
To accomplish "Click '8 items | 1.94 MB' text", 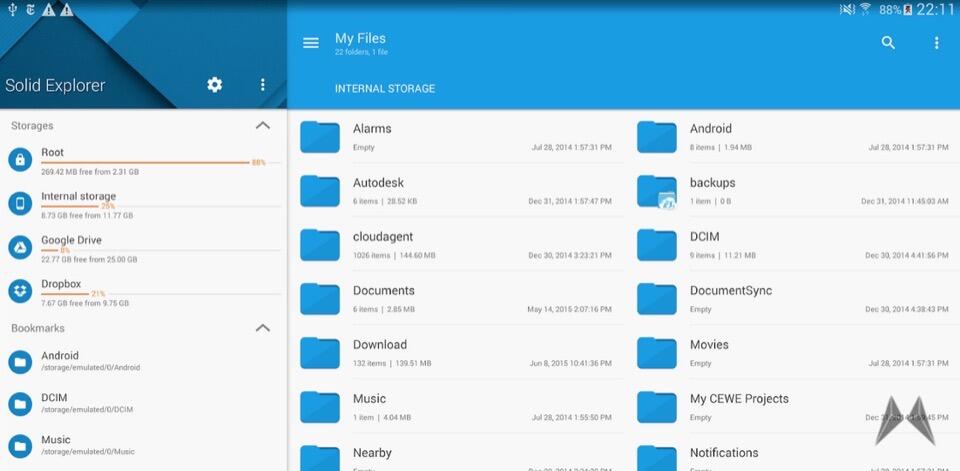I will (x=721, y=148).
